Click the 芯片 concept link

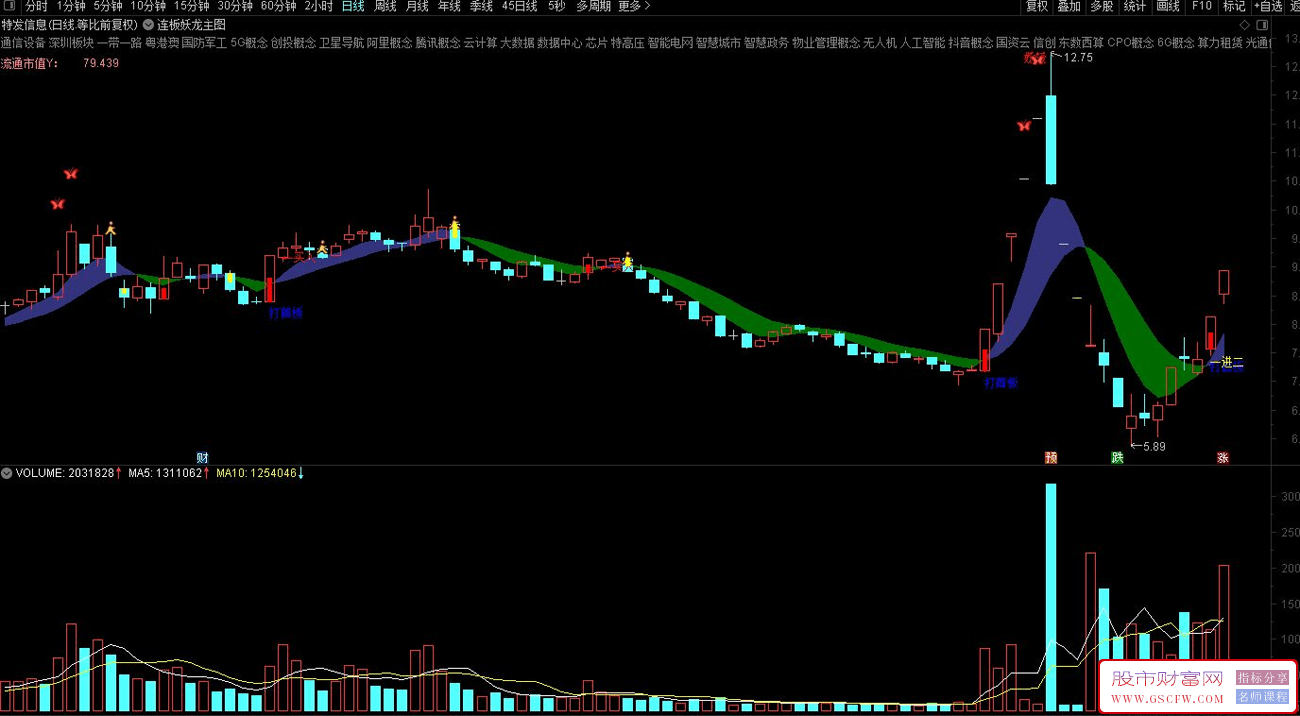596,43
